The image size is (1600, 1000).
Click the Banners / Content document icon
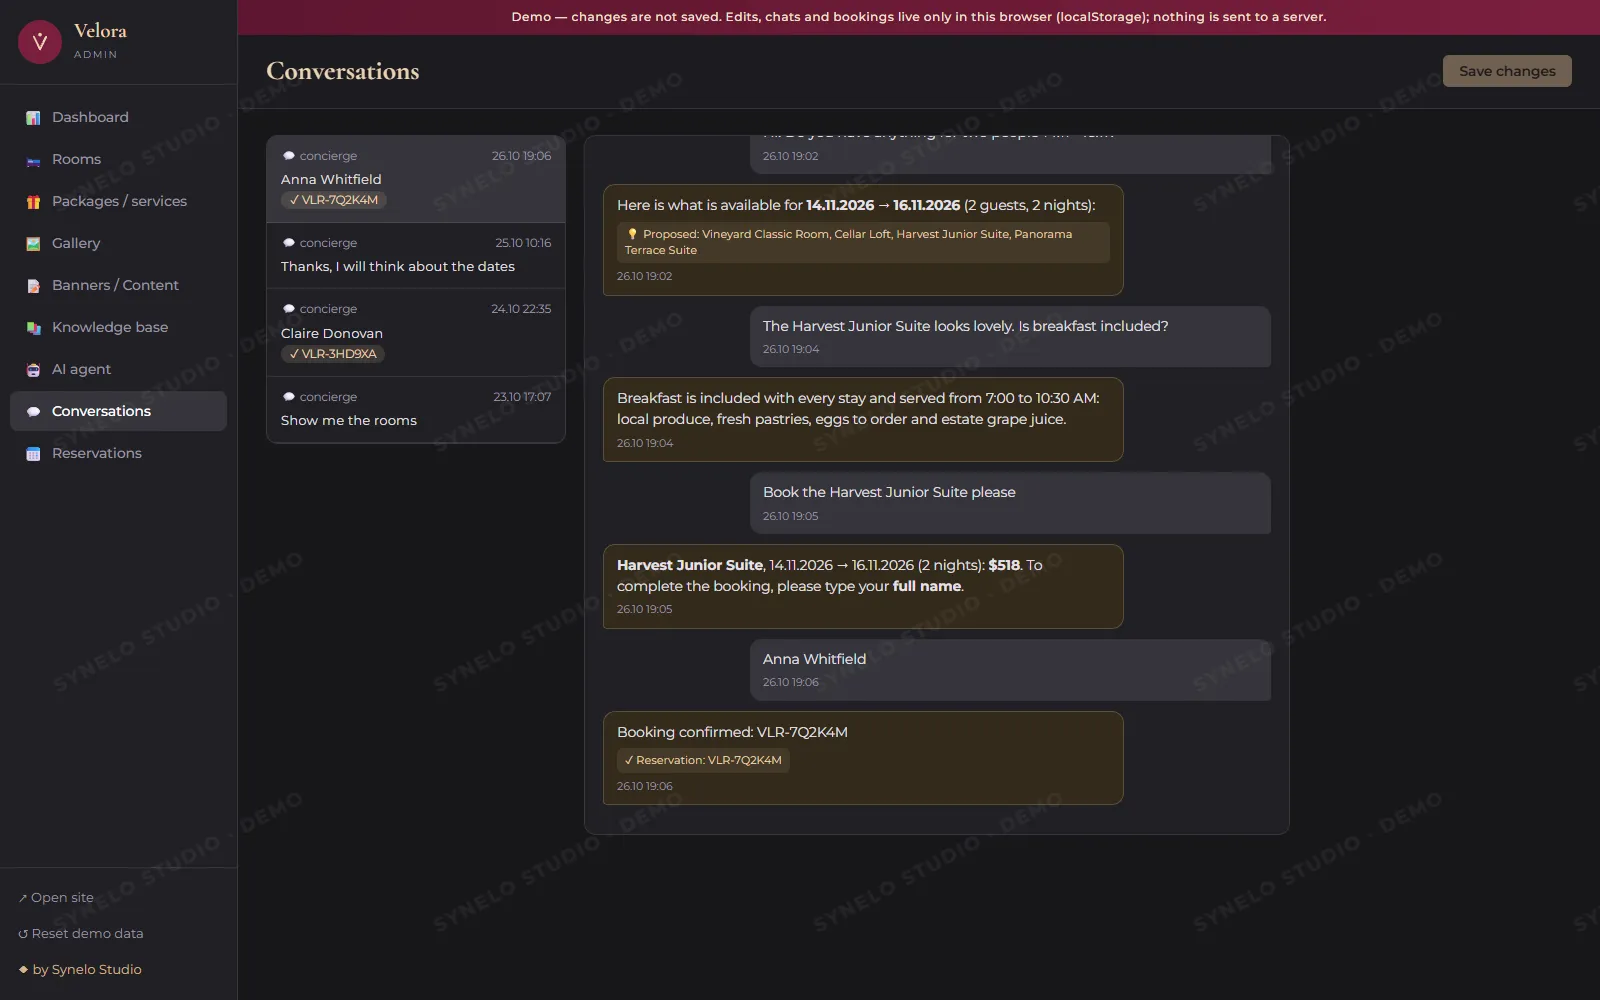[x=33, y=285]
